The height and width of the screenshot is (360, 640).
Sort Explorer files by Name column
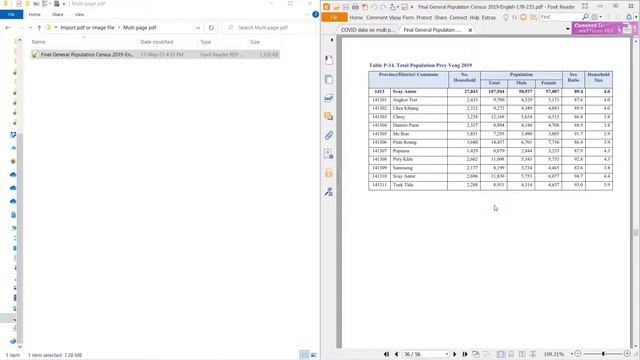point(39,42)
